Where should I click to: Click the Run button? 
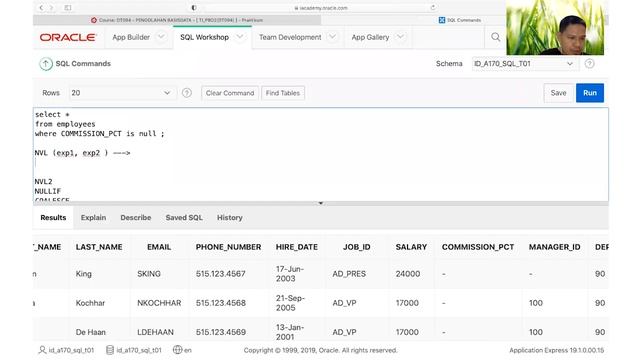click(x=590, y=93)
